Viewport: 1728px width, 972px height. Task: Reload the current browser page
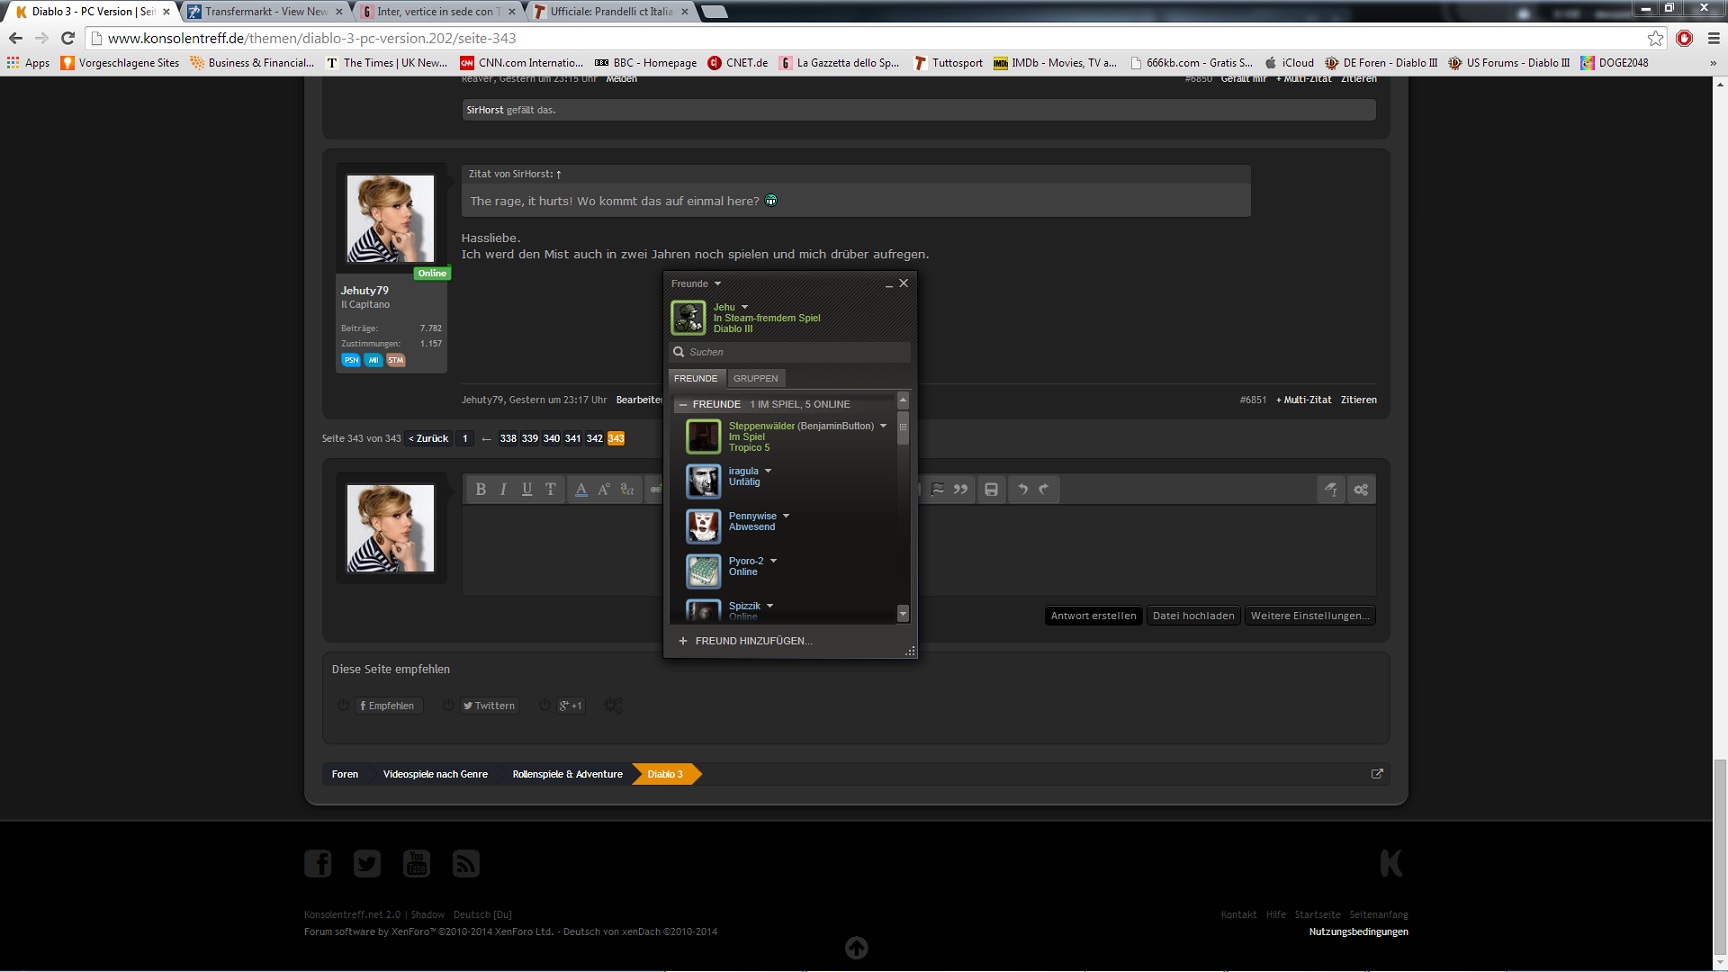click(x=68, y=38)
